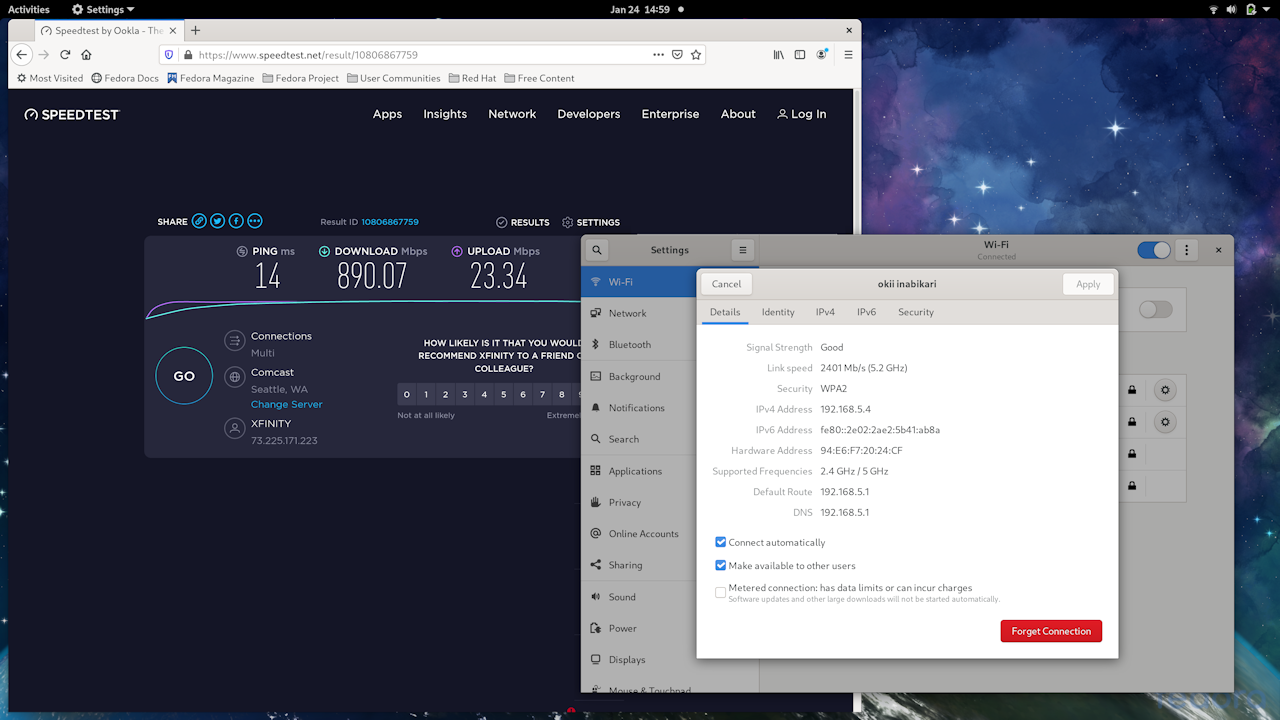1280x720 pixels.
Task: Open Settings search magnifier button
Action: click(x=597, y=250)
